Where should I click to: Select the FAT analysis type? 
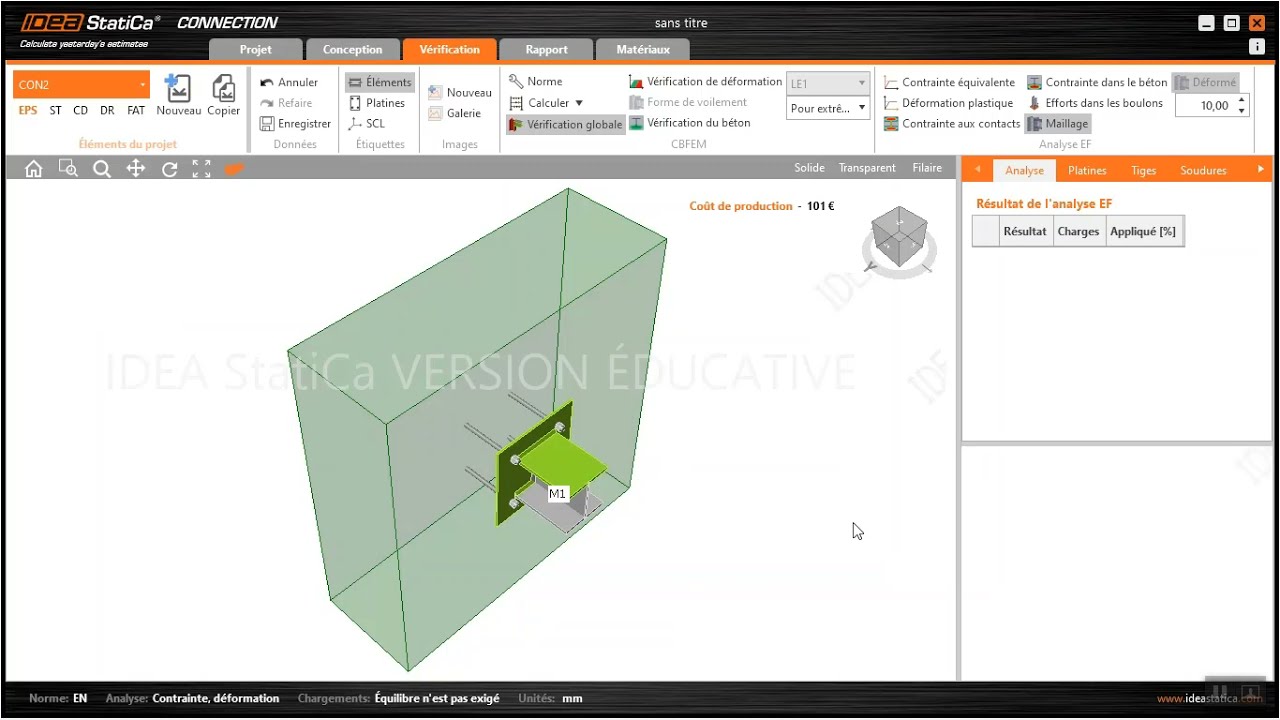click(136, 111)
